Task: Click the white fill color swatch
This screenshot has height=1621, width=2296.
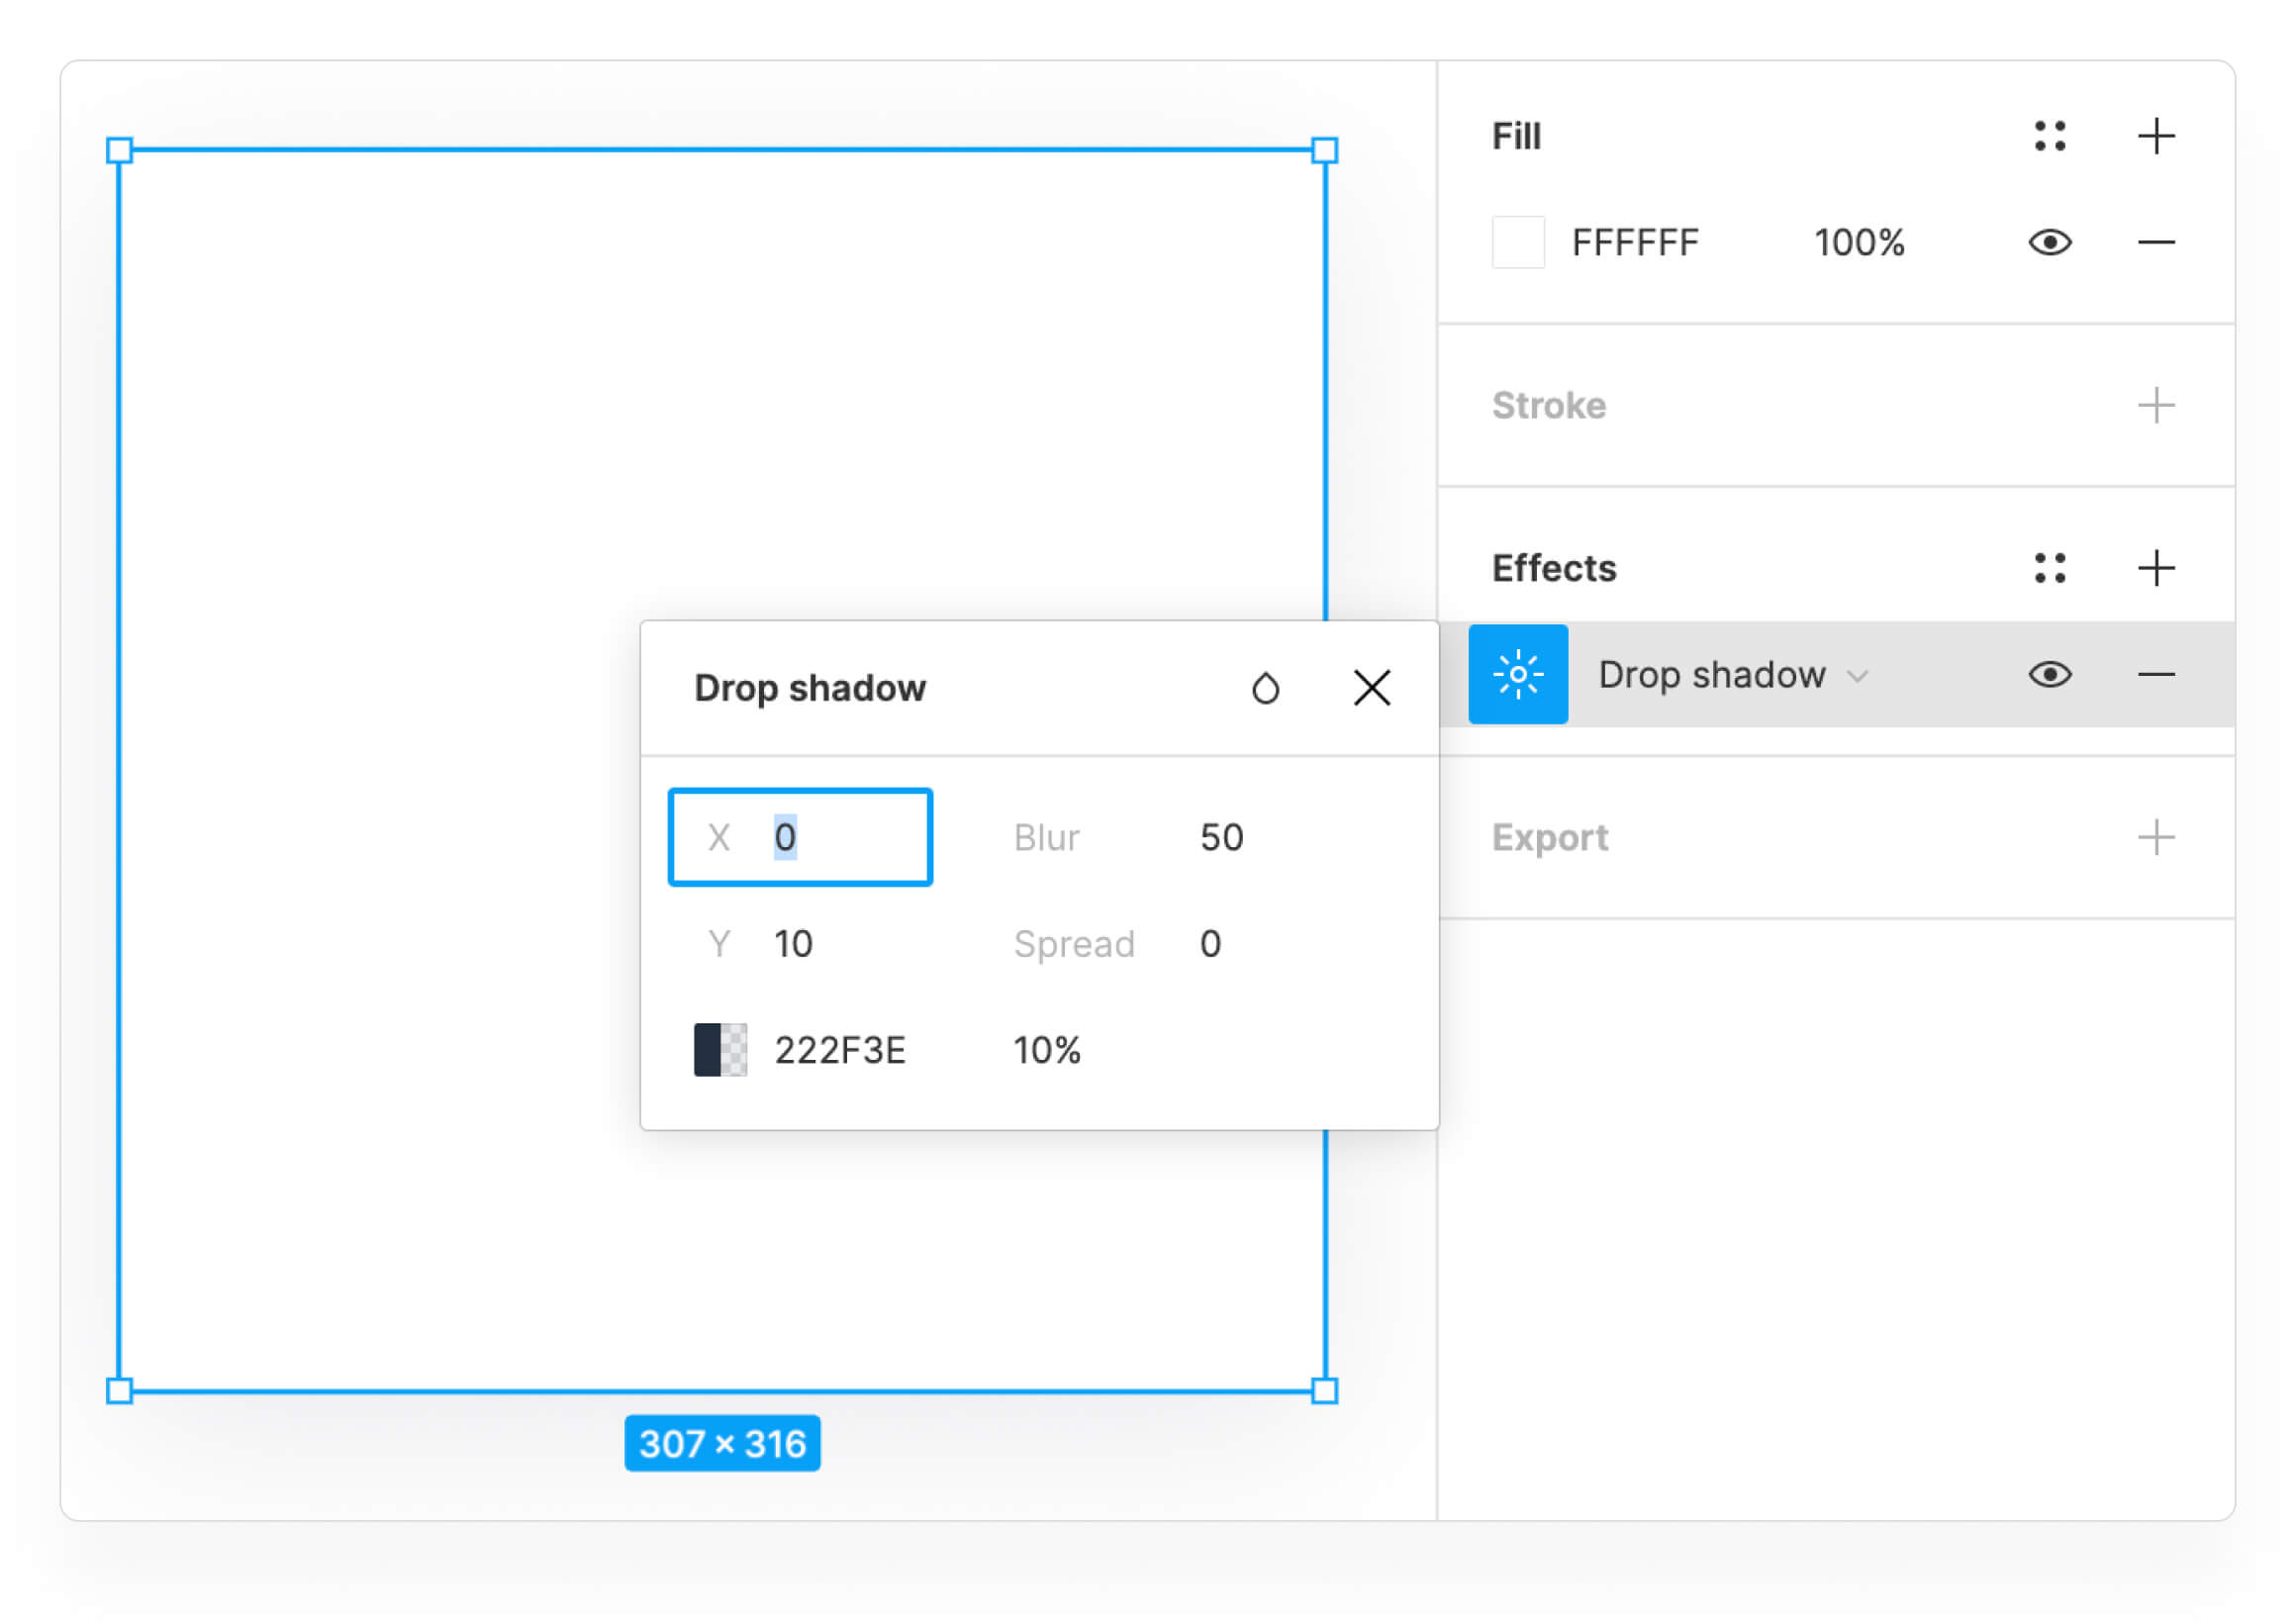Action: (x=1517, y=242)
